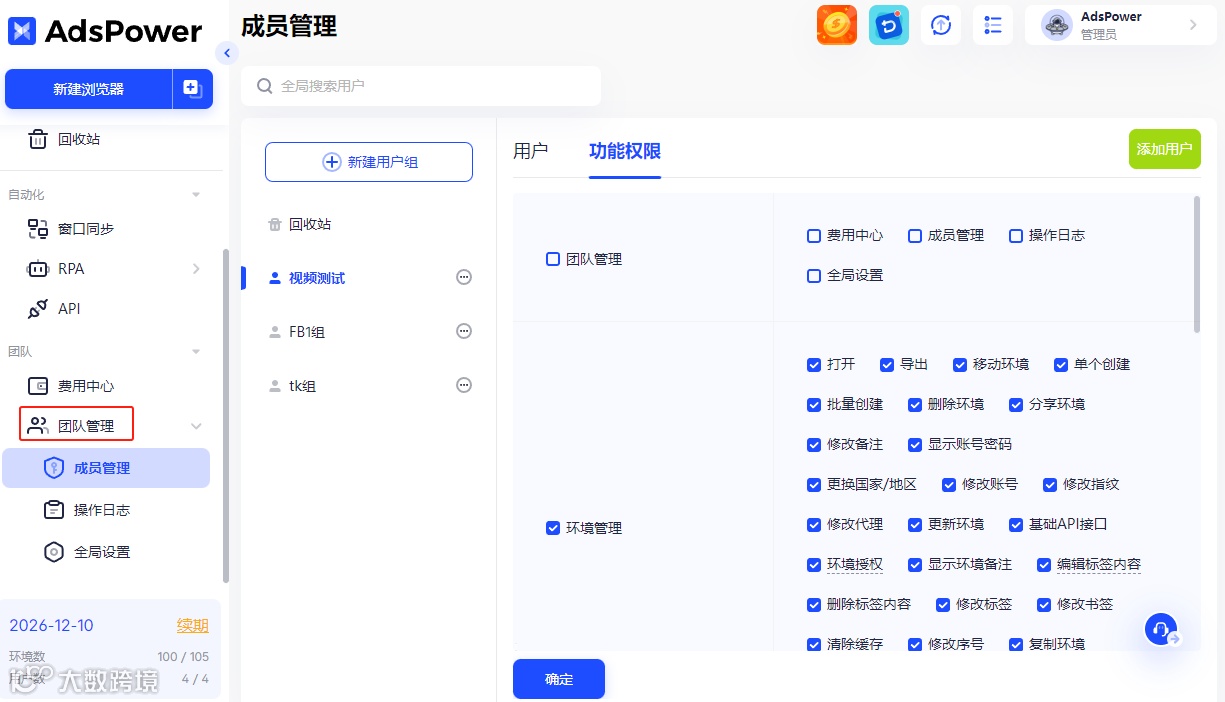Click the AdsPower user avatar
This screenshot has height=702, width=1225.
coord(1057,25)
